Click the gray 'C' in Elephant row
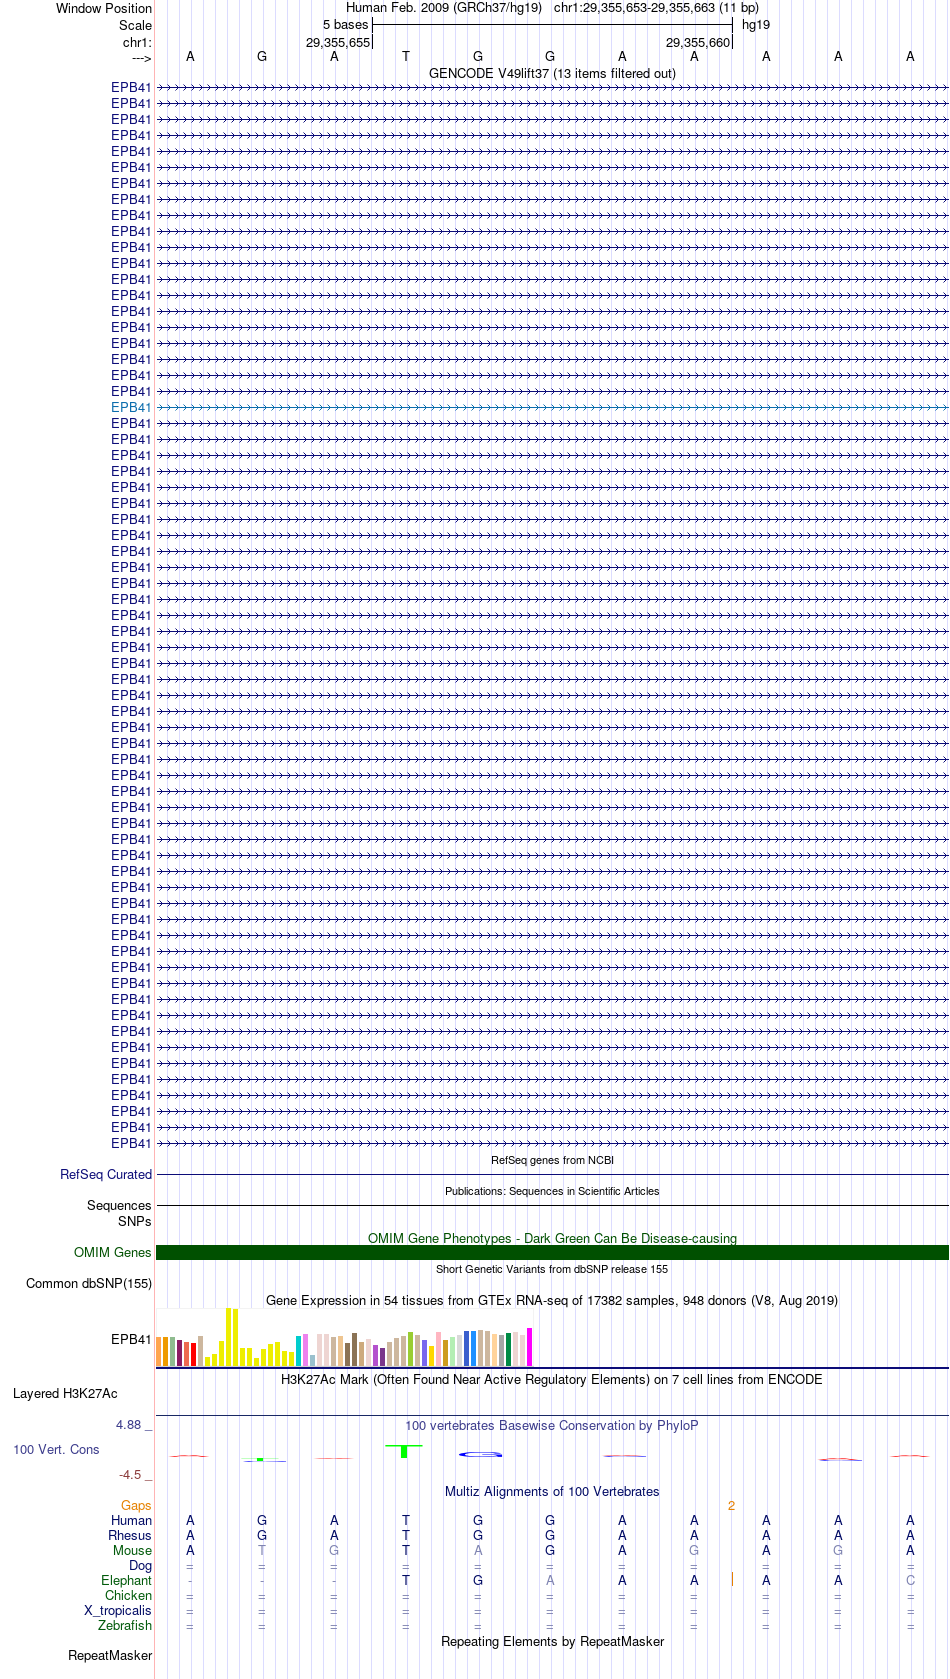Image resolution: width=950 pixels, height=1679 pixels. pyautogui.click(x=910, y=1580)
